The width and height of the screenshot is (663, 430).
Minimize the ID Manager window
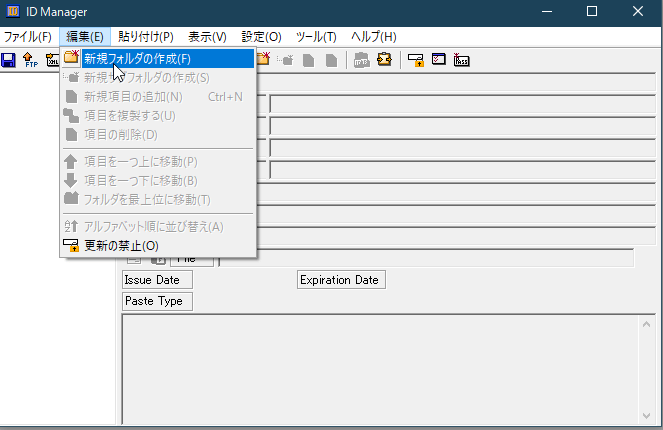(x=547, y=11)
